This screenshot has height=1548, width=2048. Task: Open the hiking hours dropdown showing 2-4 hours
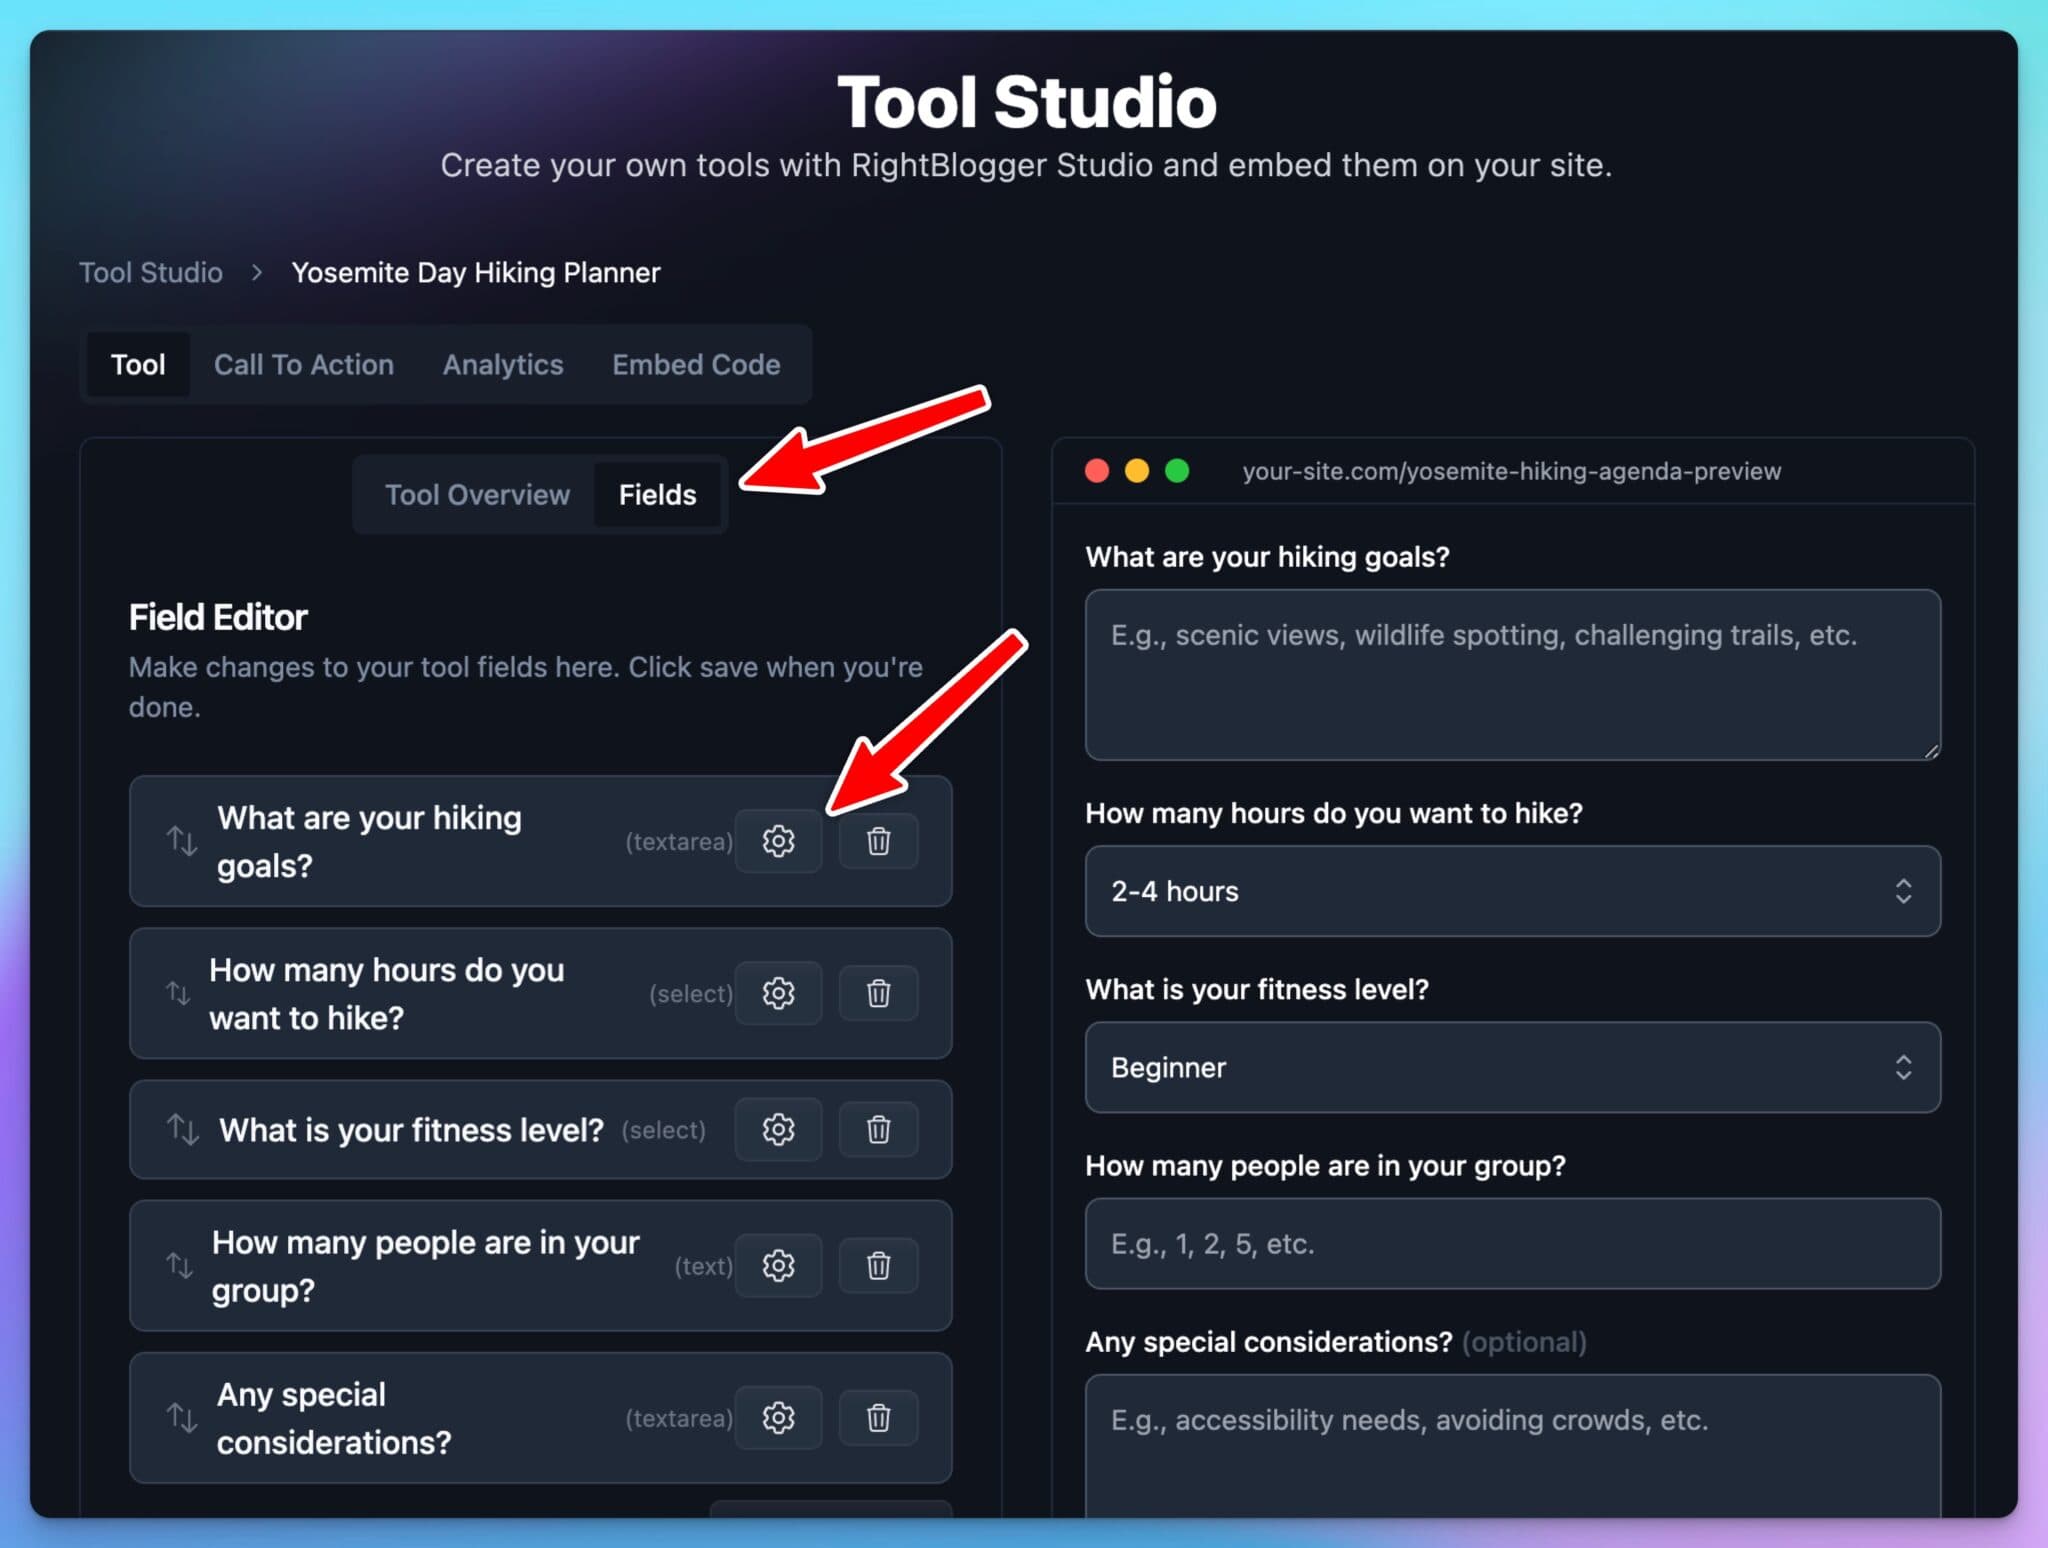click(1511, 891)
